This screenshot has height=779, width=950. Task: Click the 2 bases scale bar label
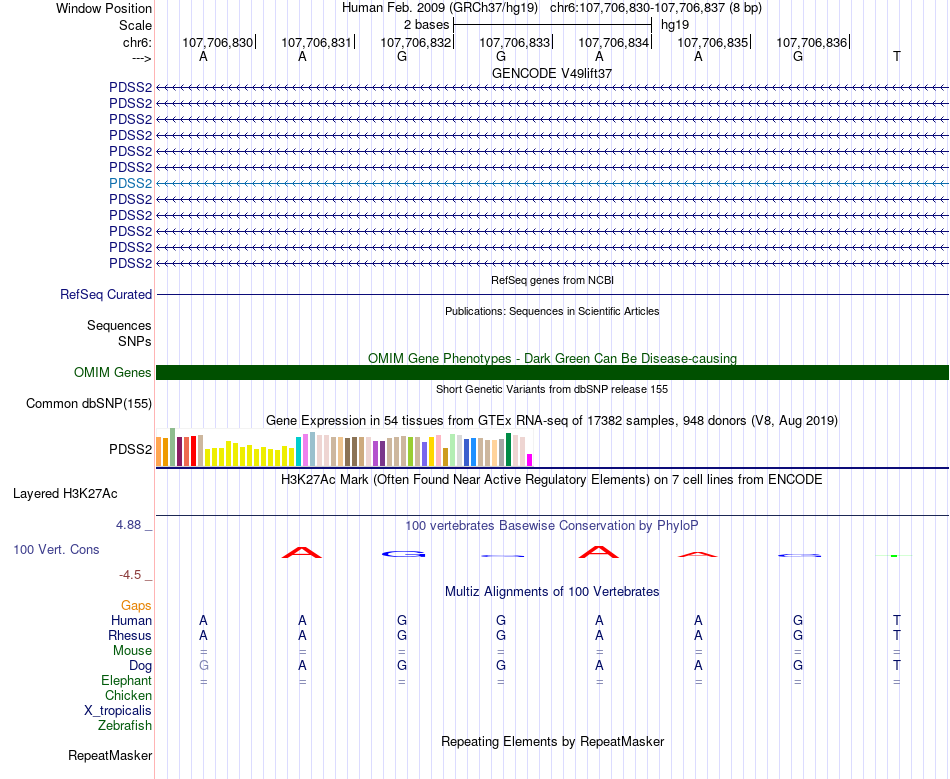tap(427, 25)
